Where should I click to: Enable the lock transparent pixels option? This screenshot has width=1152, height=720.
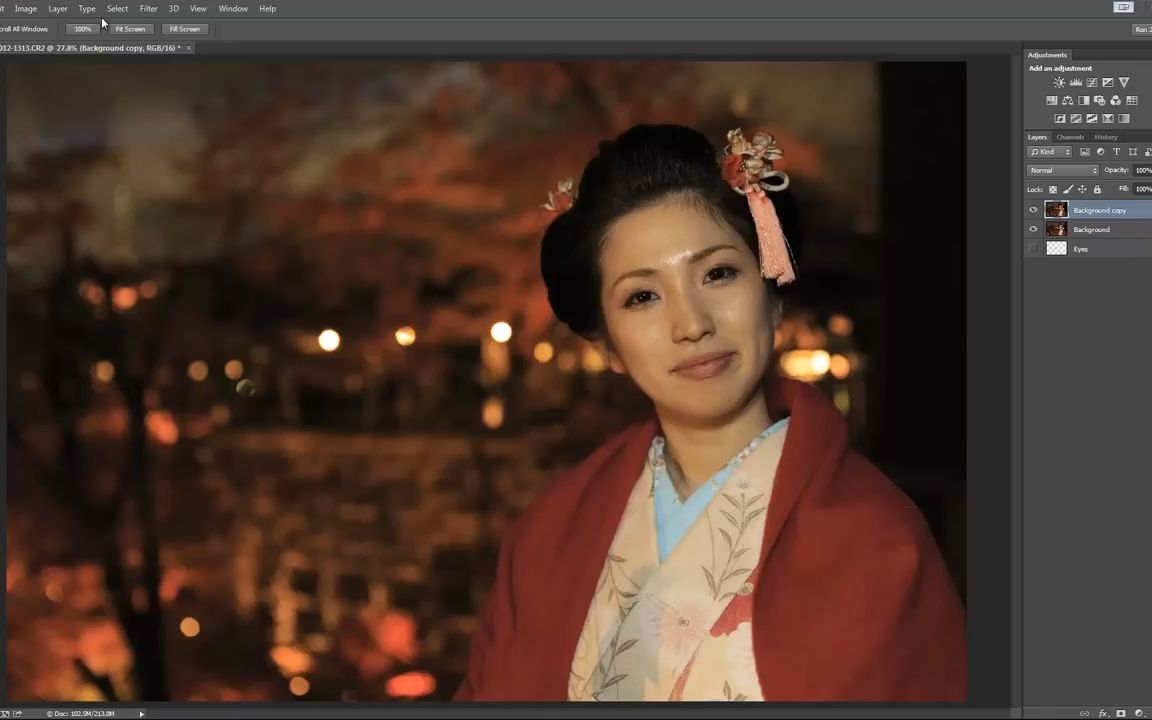pyautogui.click(x=1052, y=189)
